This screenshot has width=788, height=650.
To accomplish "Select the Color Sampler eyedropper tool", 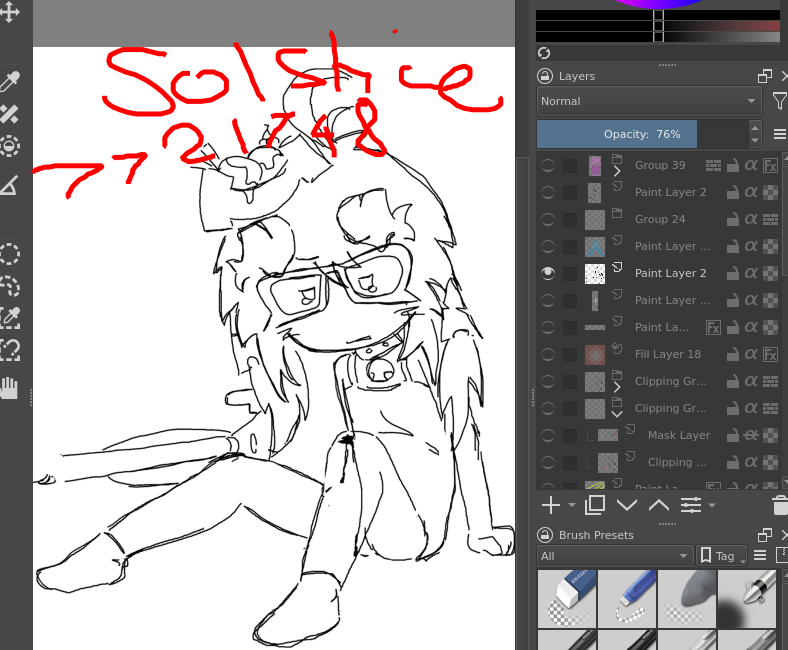I will 9,82.
